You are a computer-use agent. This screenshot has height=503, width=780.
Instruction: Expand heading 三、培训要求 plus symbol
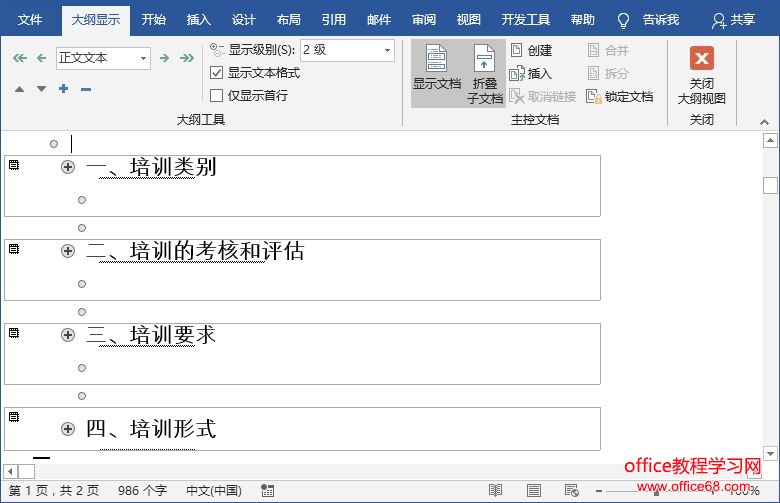click(68, 335)
